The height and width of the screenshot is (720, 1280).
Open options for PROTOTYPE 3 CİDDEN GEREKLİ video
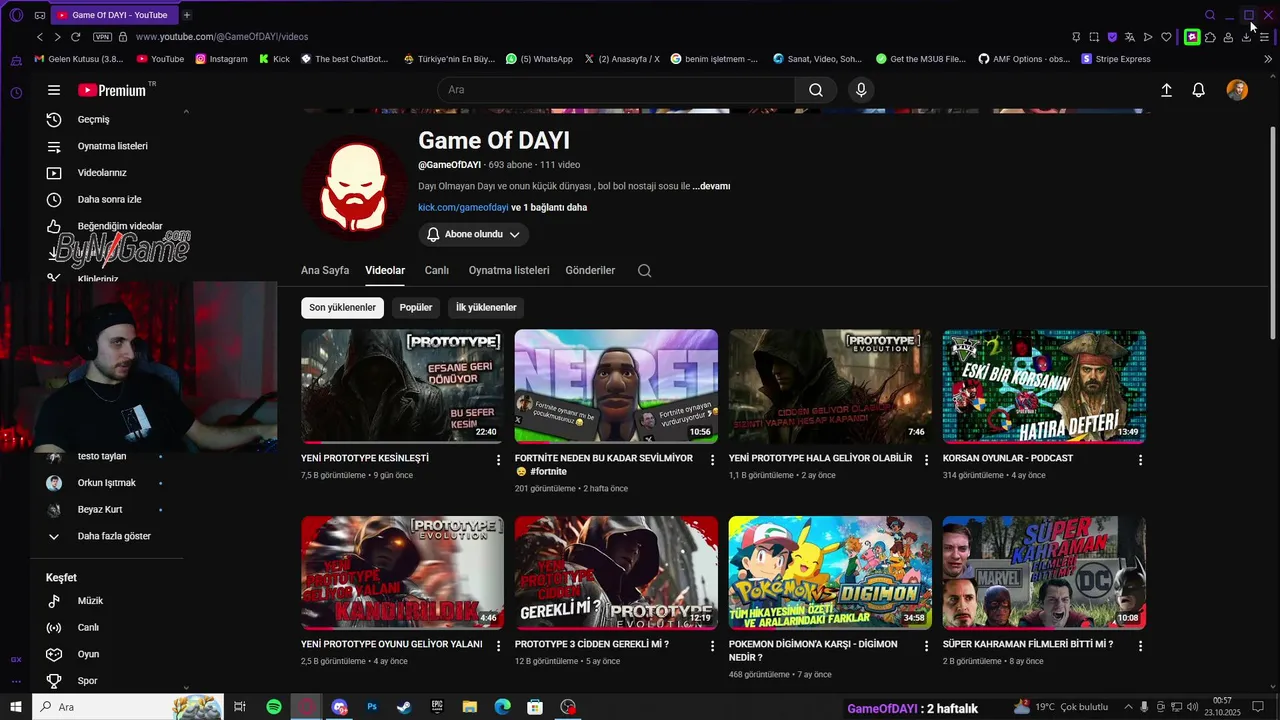pyautogui.click(x=713, y=646)
